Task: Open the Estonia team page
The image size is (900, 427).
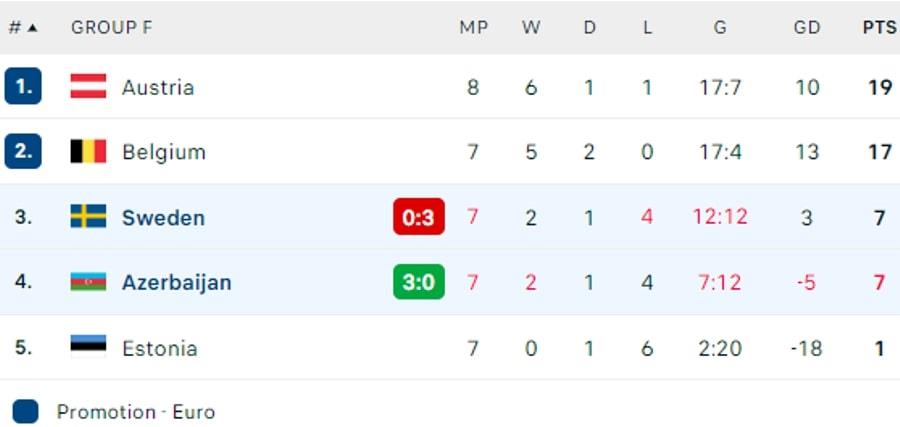Action: (159, 348)
